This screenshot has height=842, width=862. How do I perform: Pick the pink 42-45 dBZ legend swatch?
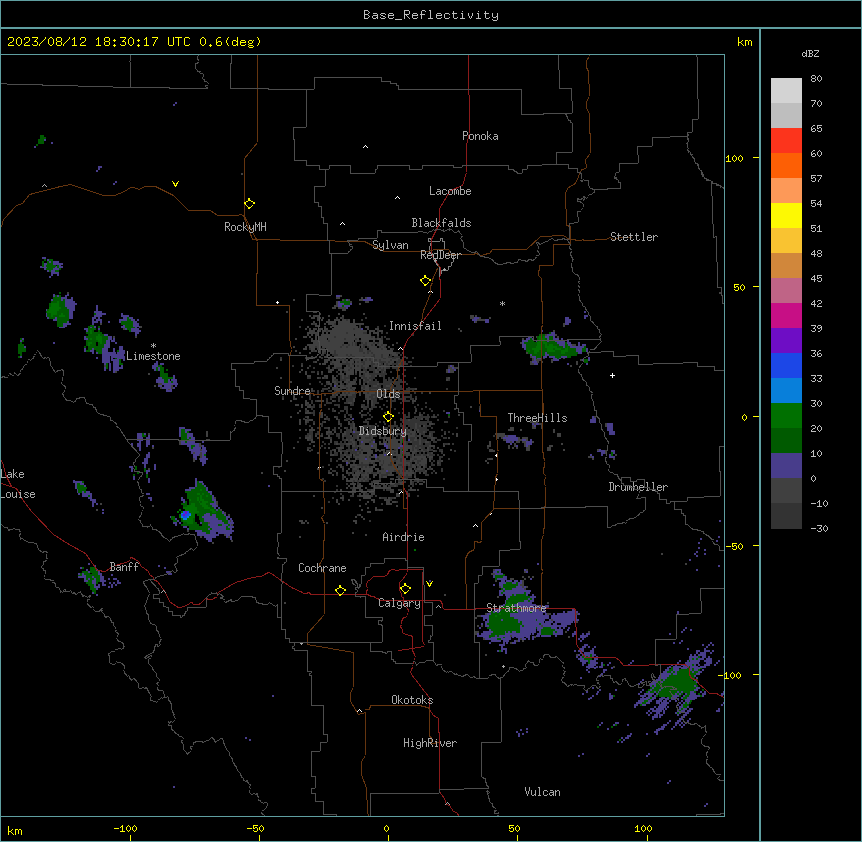click(x=786, y=291)
